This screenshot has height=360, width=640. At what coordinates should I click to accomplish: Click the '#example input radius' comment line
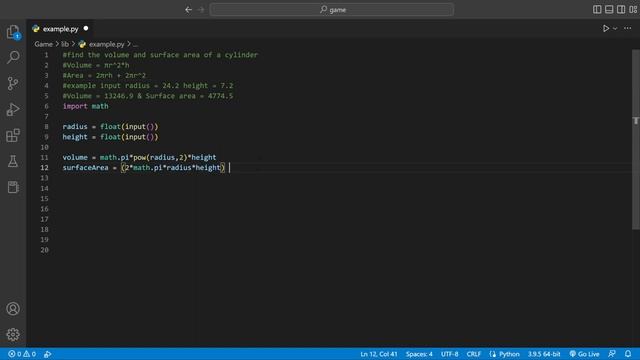point(148,86)
